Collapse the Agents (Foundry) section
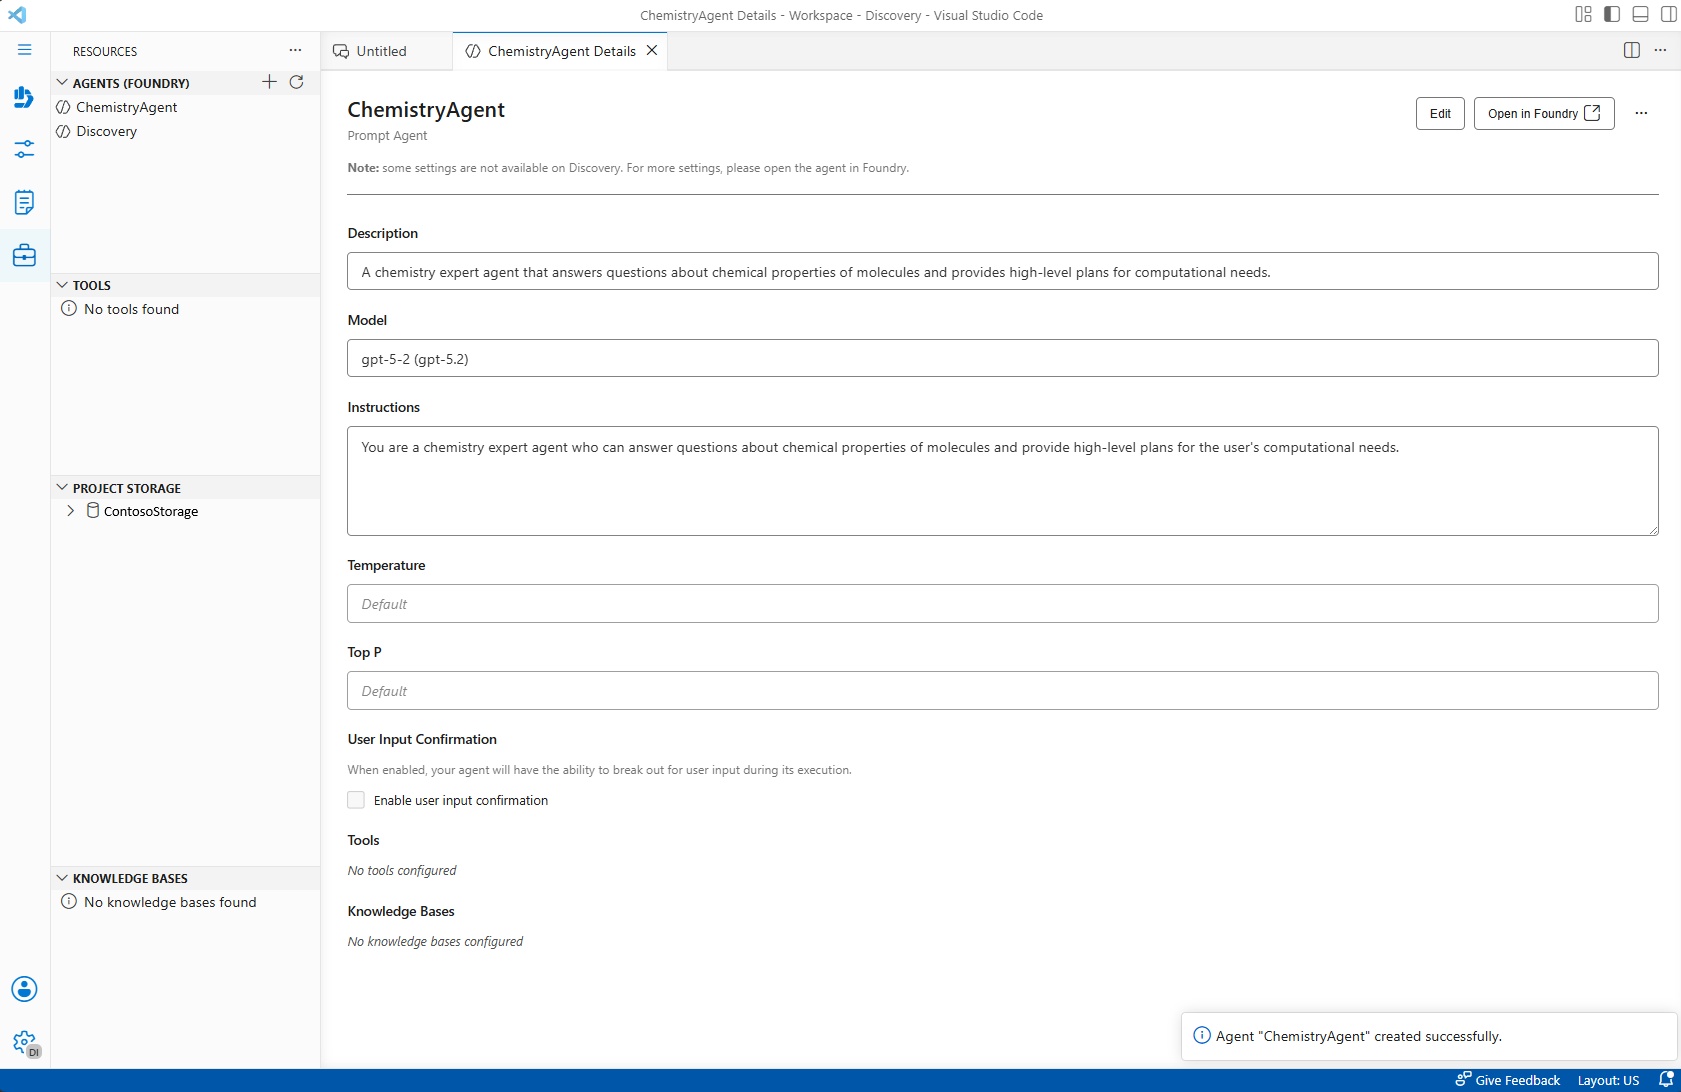 pyautogui.click(x=62, y=83)
